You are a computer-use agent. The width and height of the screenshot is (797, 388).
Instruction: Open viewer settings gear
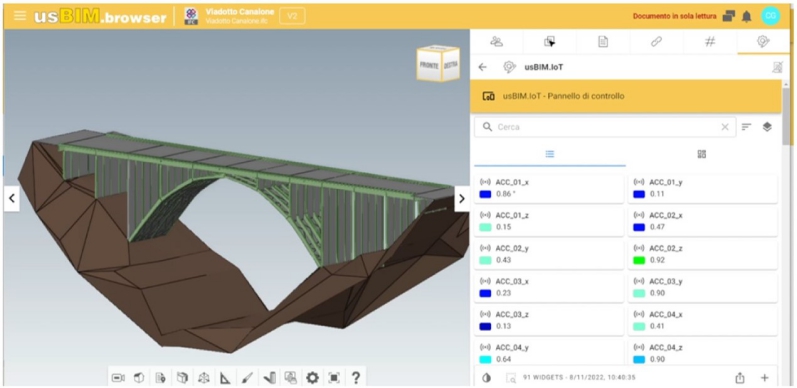[312, 378]
